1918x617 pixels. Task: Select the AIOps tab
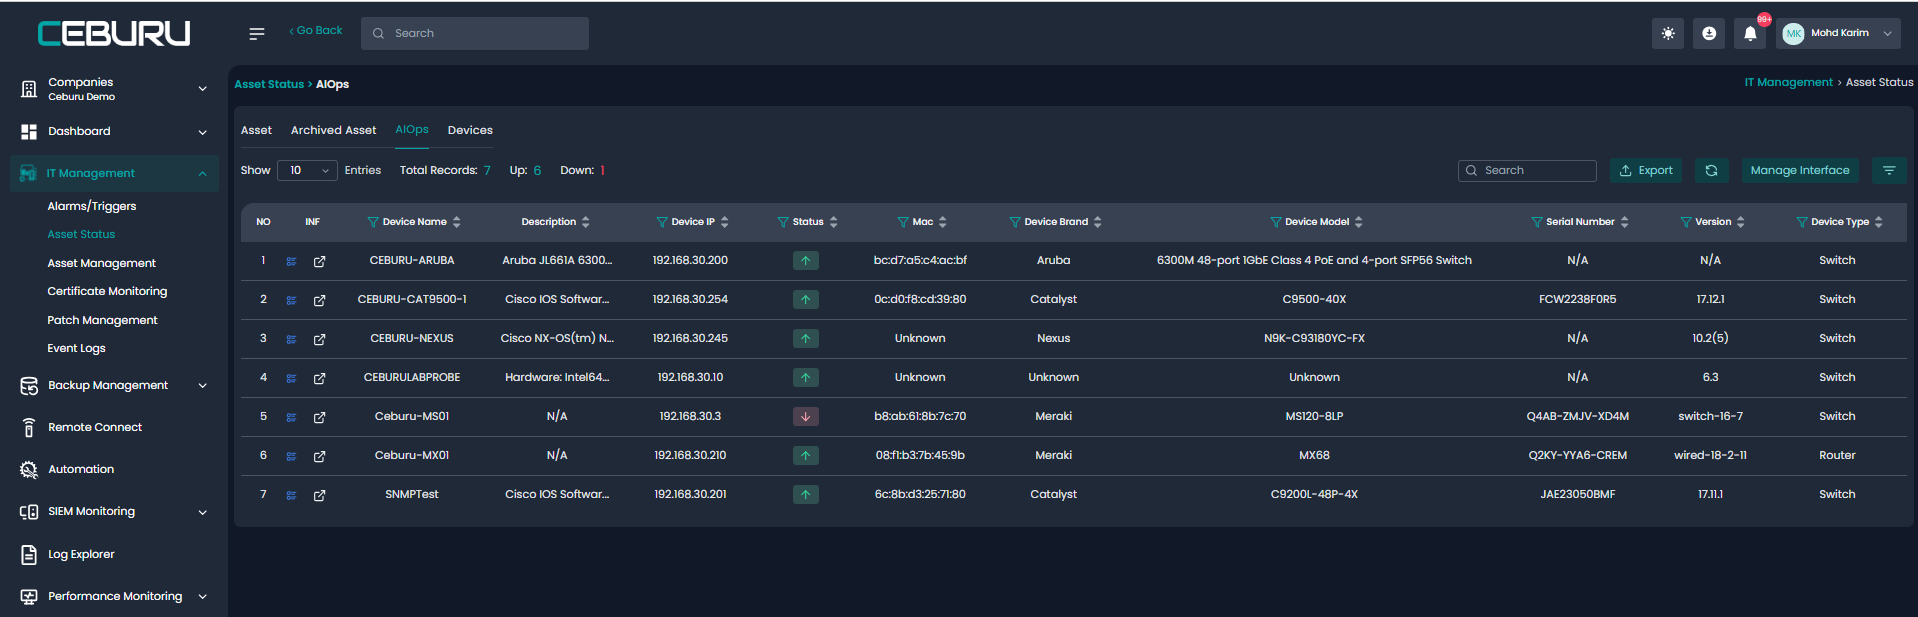[412, 130]
